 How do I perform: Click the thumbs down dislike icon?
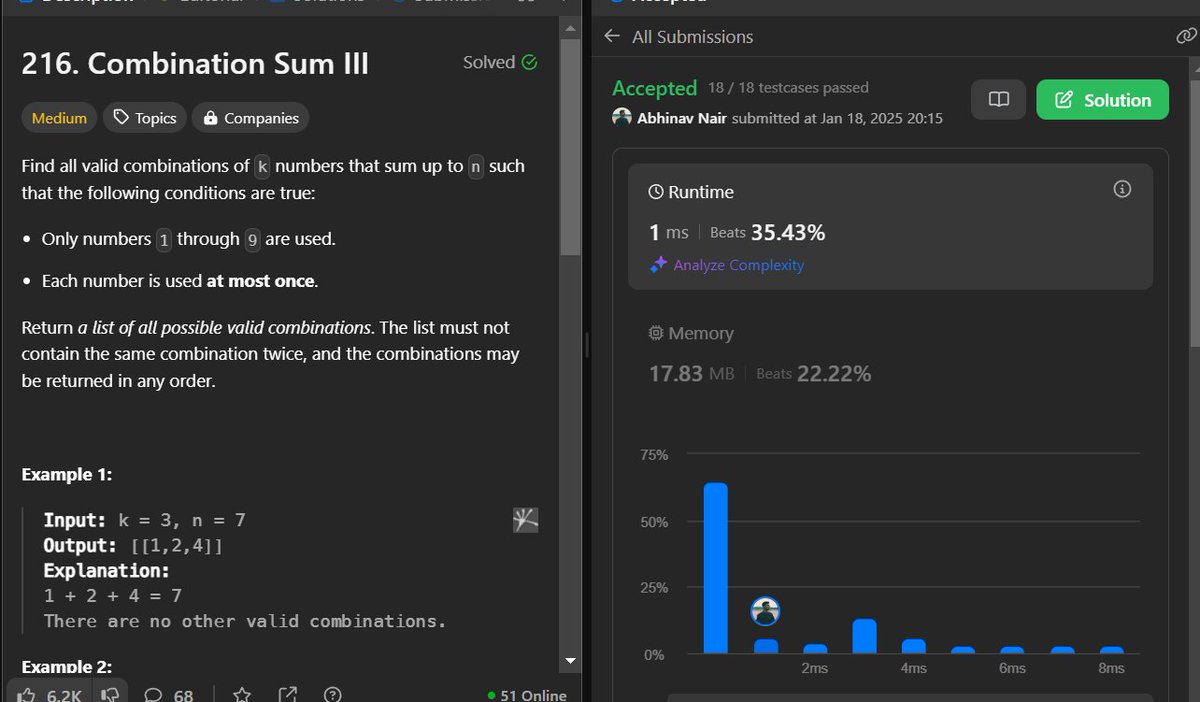pyautogui.click(x=112, y=694)
